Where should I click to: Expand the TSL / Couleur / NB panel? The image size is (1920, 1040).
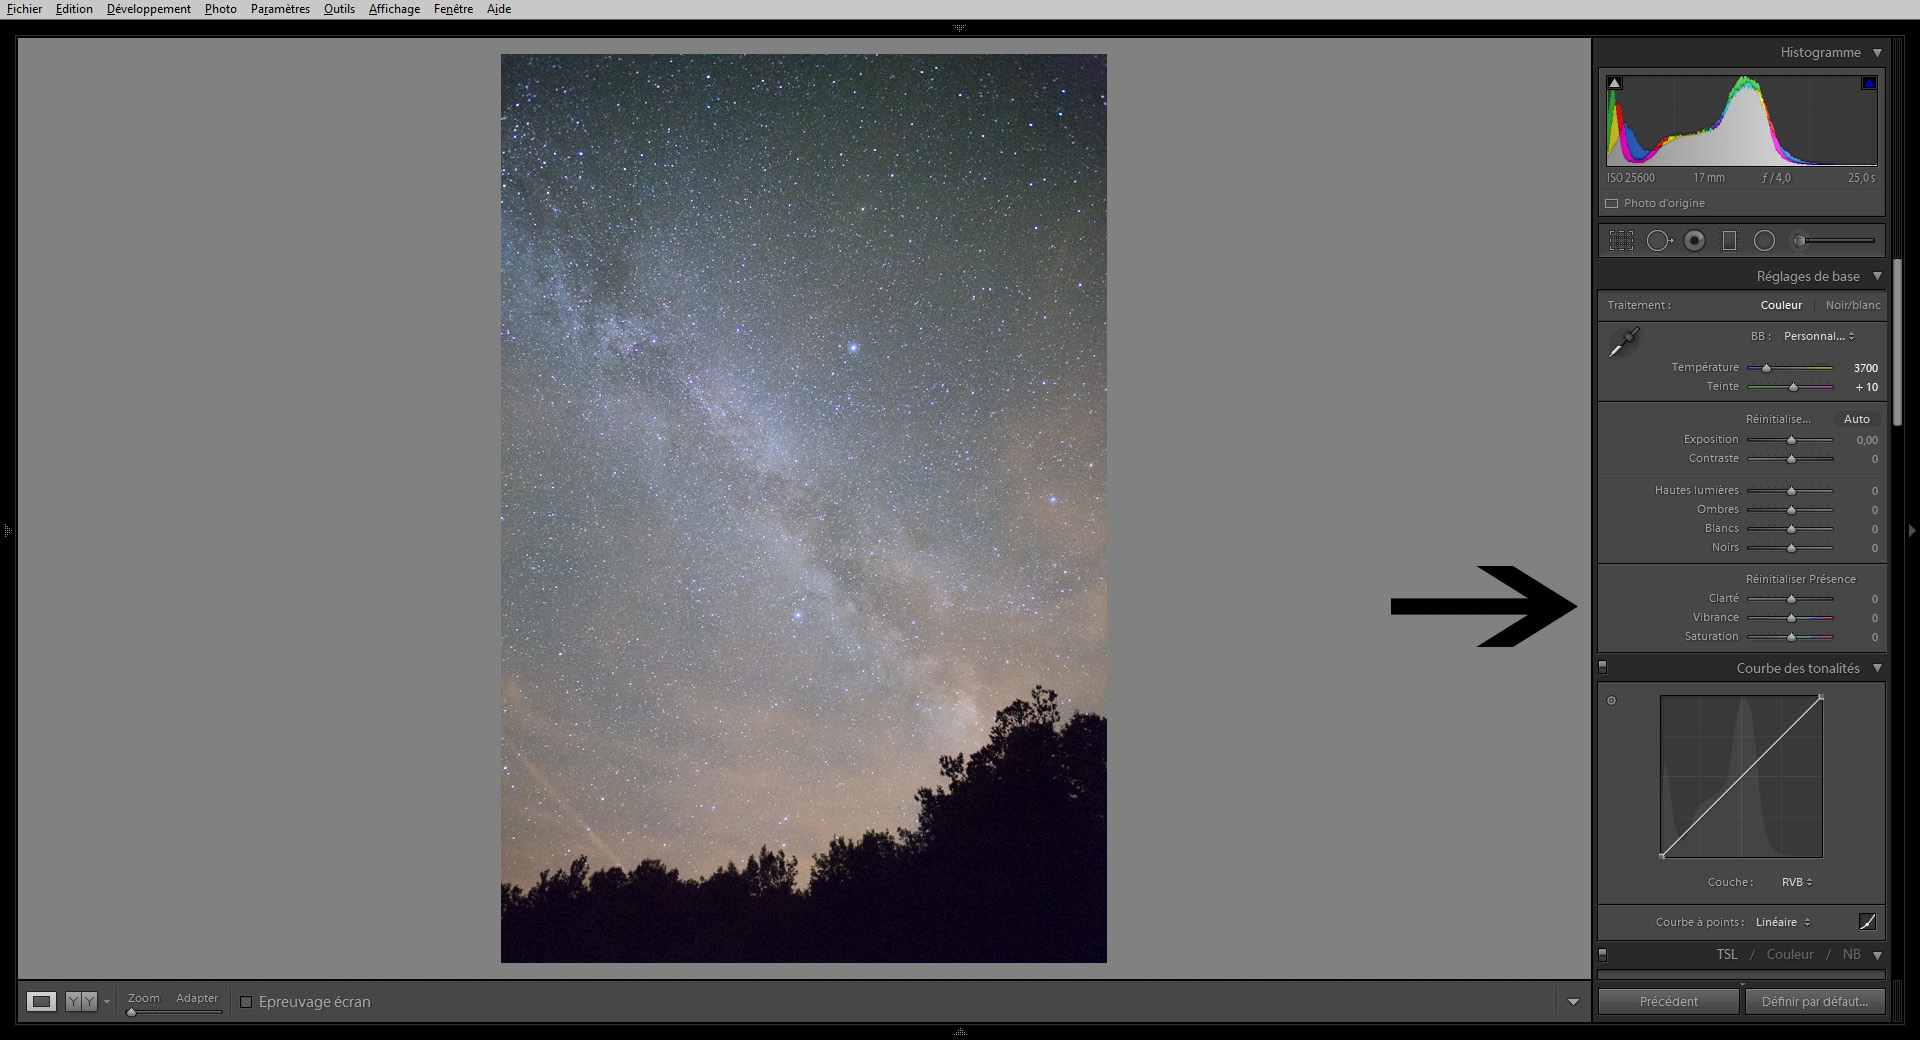pos(1877,955)
